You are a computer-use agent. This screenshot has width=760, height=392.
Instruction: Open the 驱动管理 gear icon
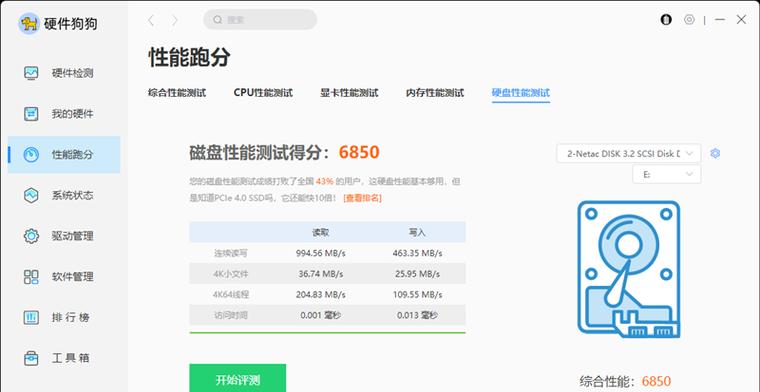[x=31, y=236]
